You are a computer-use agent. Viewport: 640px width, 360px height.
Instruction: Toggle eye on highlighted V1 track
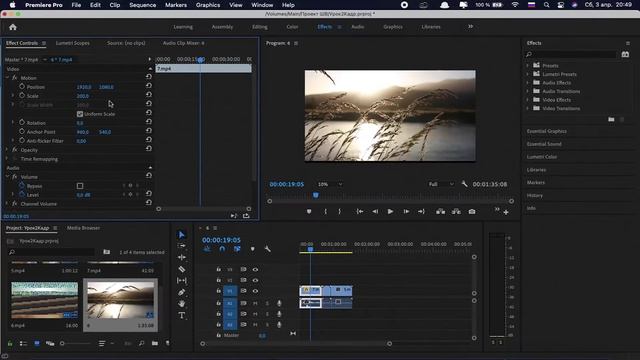(x=255, y=291)
